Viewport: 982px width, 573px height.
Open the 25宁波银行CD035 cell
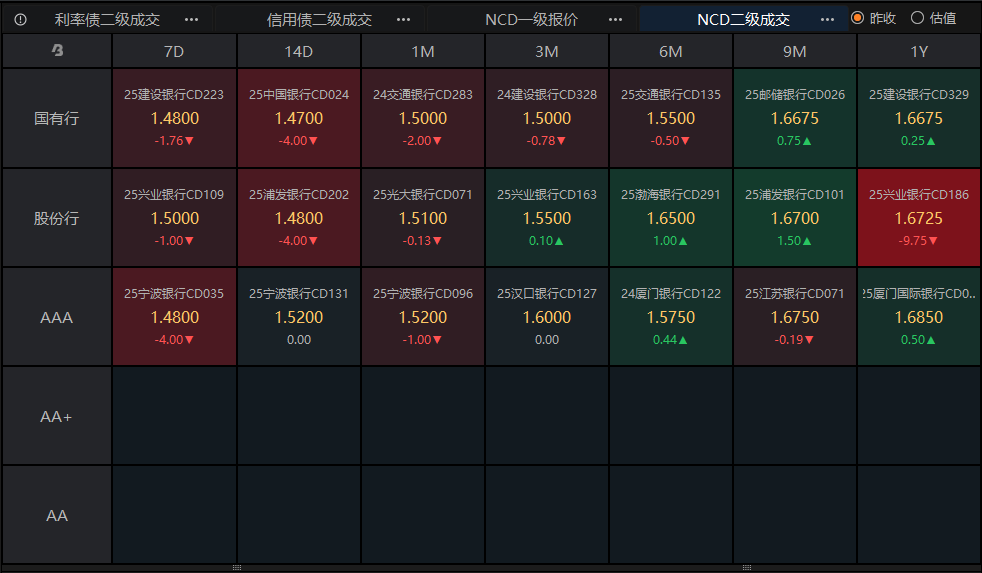click(x=174, y=317)
